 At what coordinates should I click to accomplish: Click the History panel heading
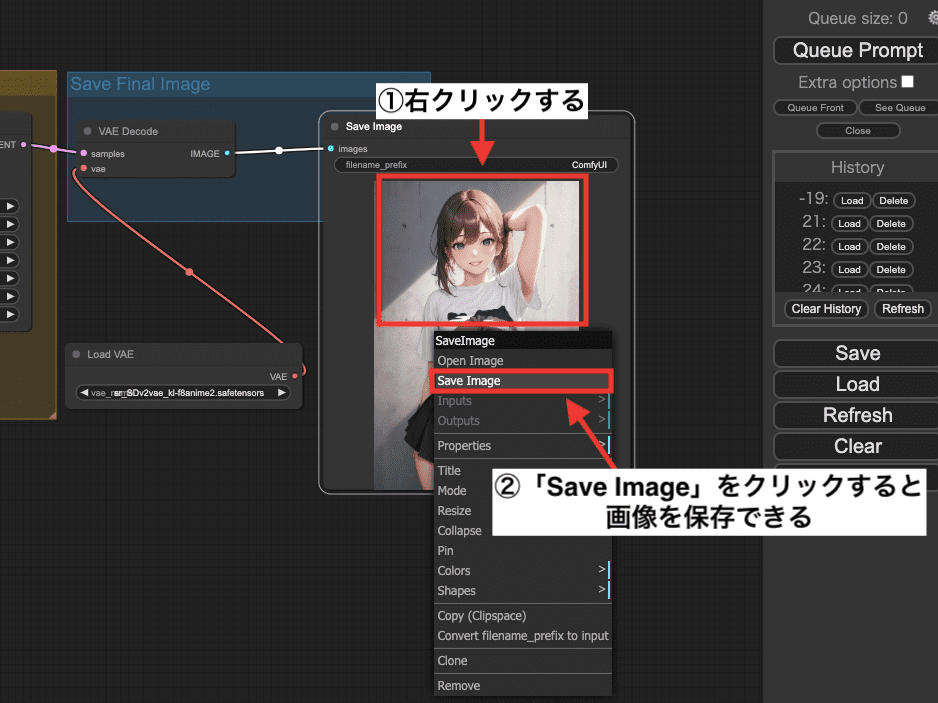(x=857, y=168)
